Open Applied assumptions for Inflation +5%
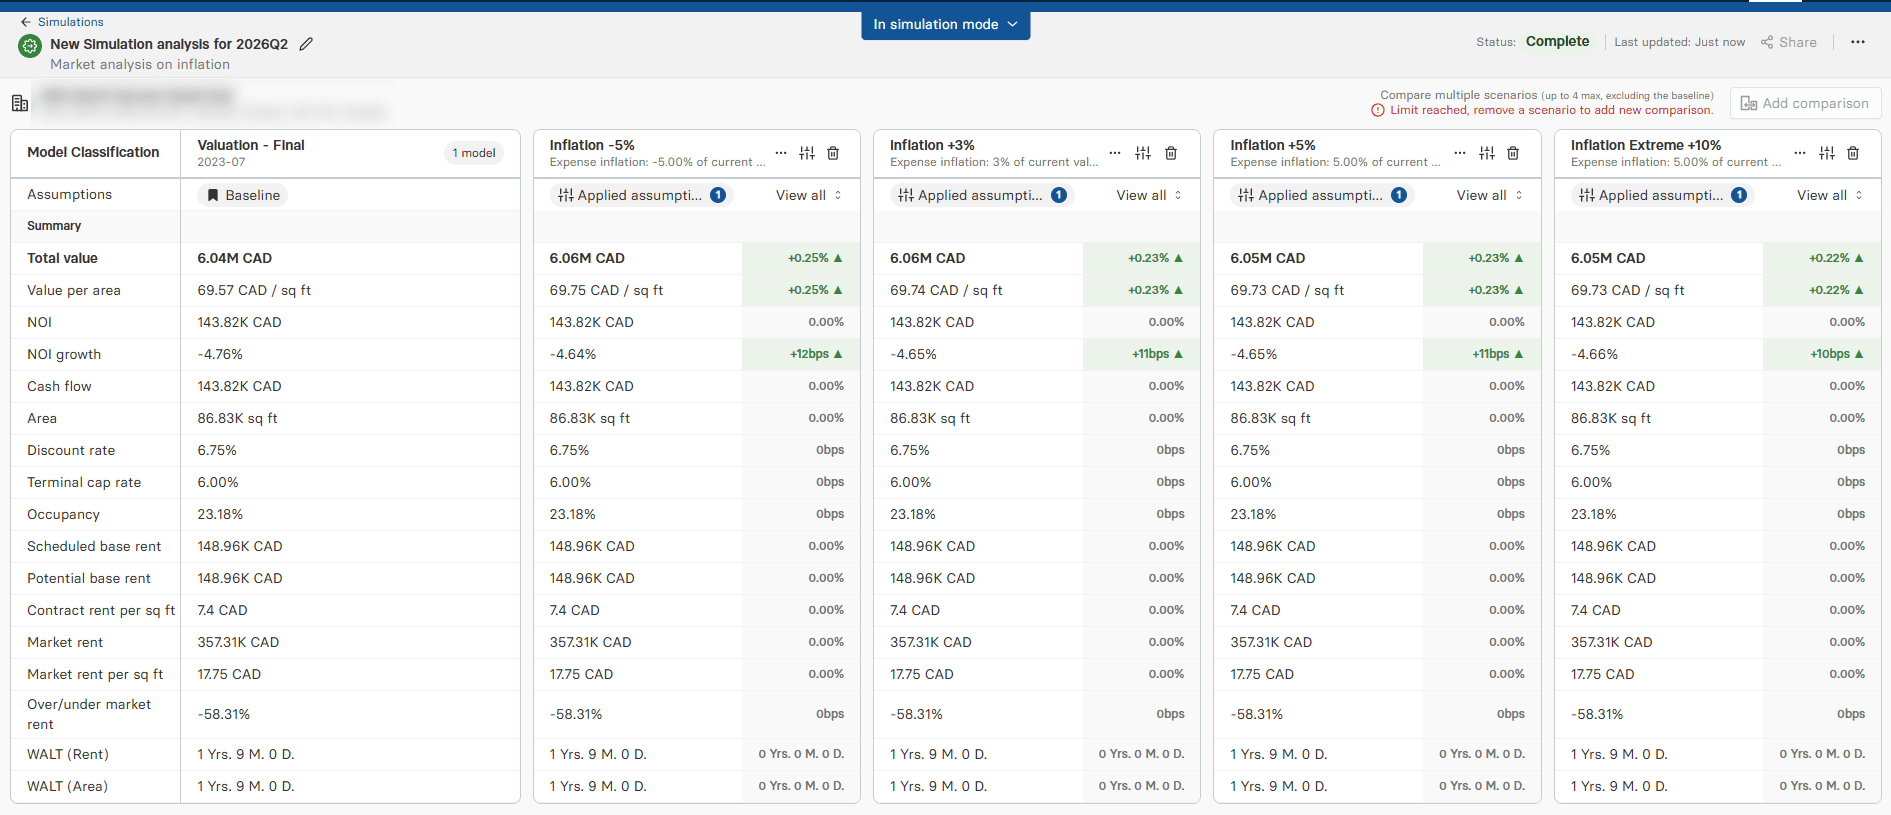Image resolution: width=1891 pixels, height=815 pixels. pos(1319,195)
